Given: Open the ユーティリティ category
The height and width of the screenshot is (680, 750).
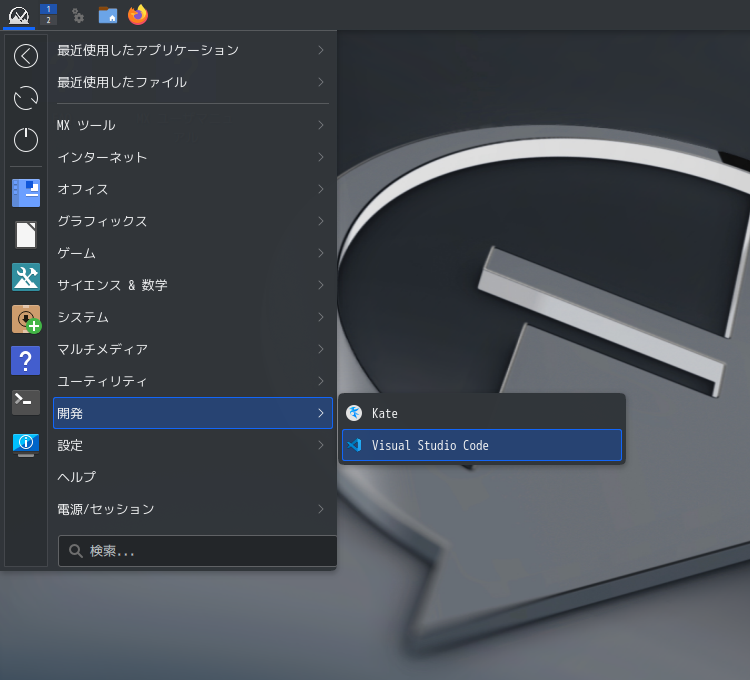Looking at the screenshot, I should [193, 382].
